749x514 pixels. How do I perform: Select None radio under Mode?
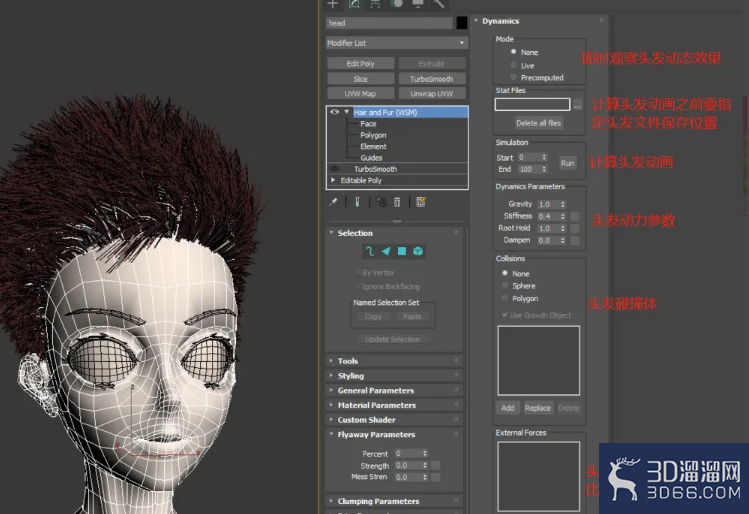(514, 52)
